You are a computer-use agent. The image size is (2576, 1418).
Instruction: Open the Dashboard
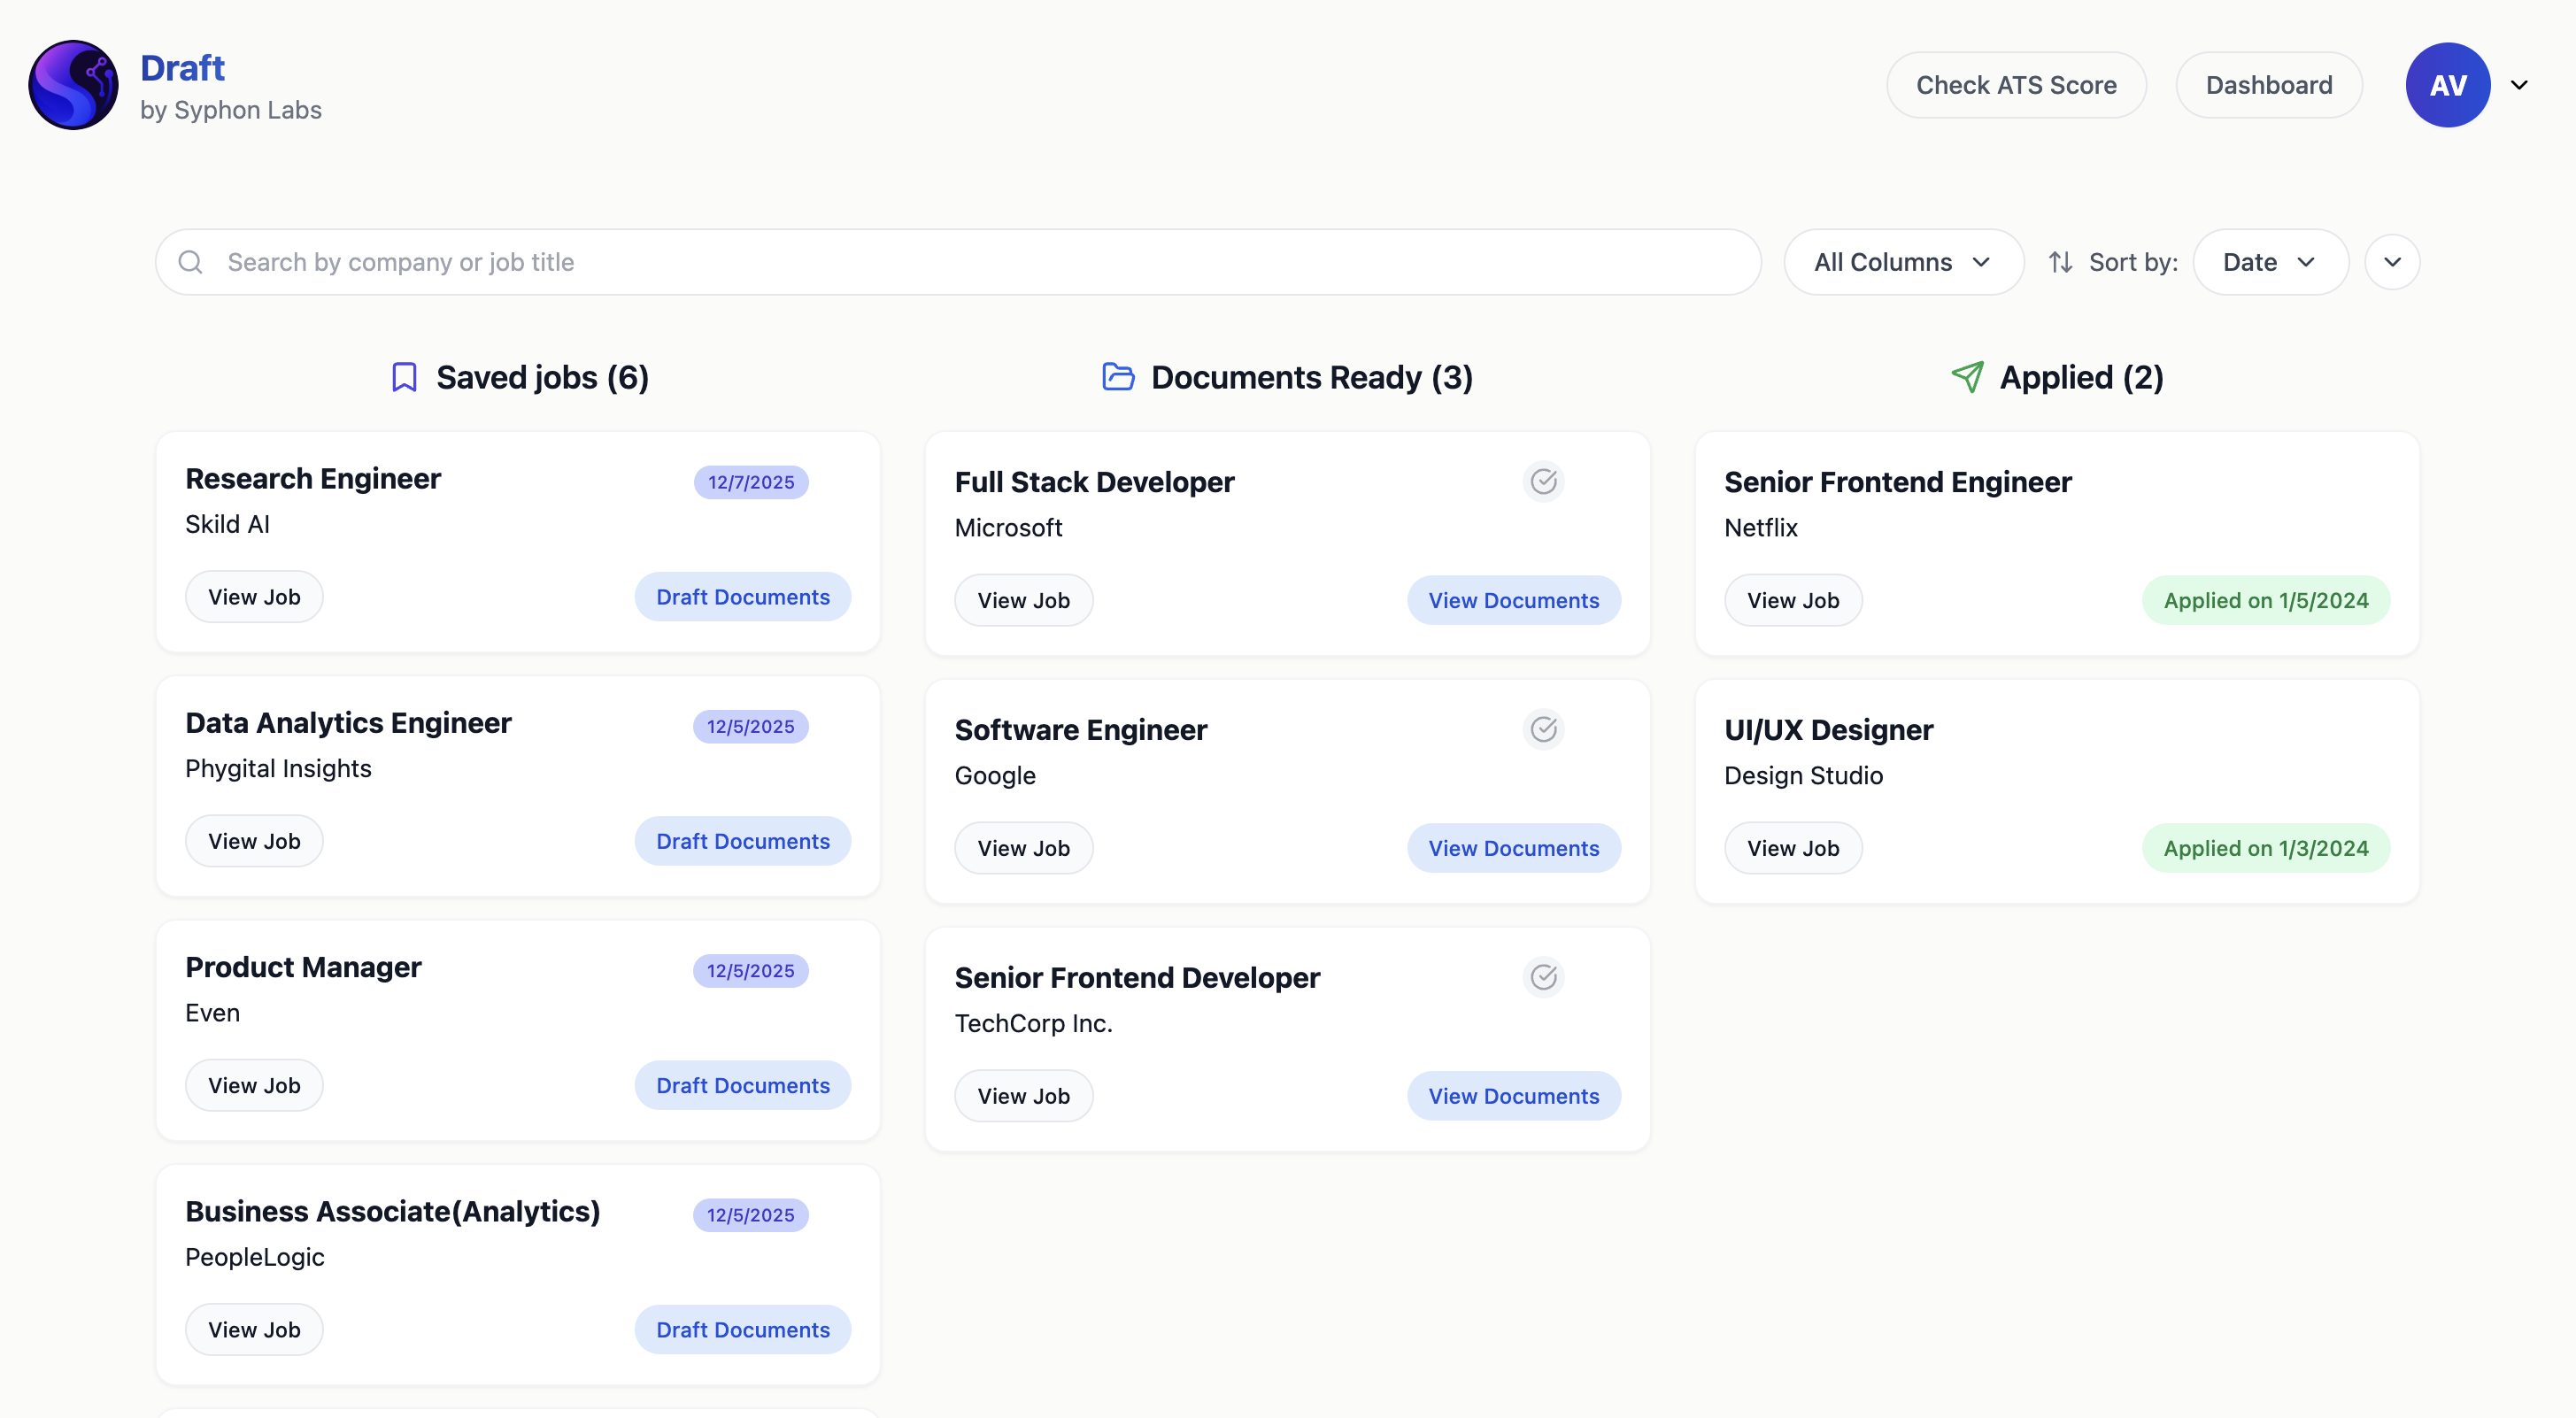tap(2268, 85)
